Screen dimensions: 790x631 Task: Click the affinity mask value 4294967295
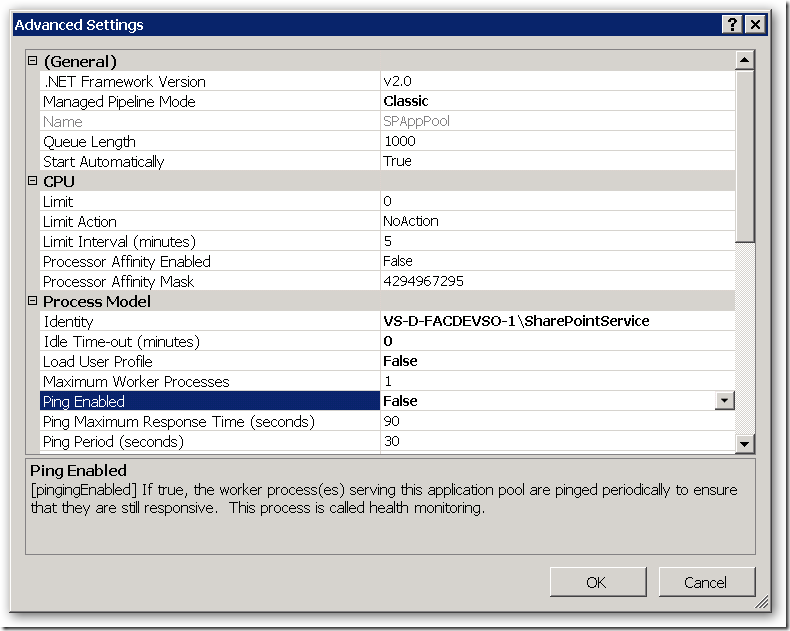[x=558, y=281]
